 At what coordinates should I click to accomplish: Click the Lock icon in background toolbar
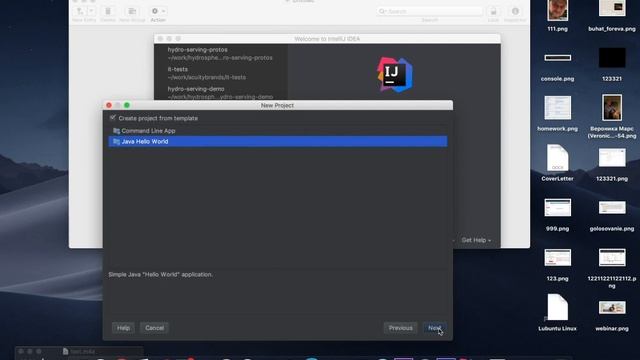pos(493,11)
